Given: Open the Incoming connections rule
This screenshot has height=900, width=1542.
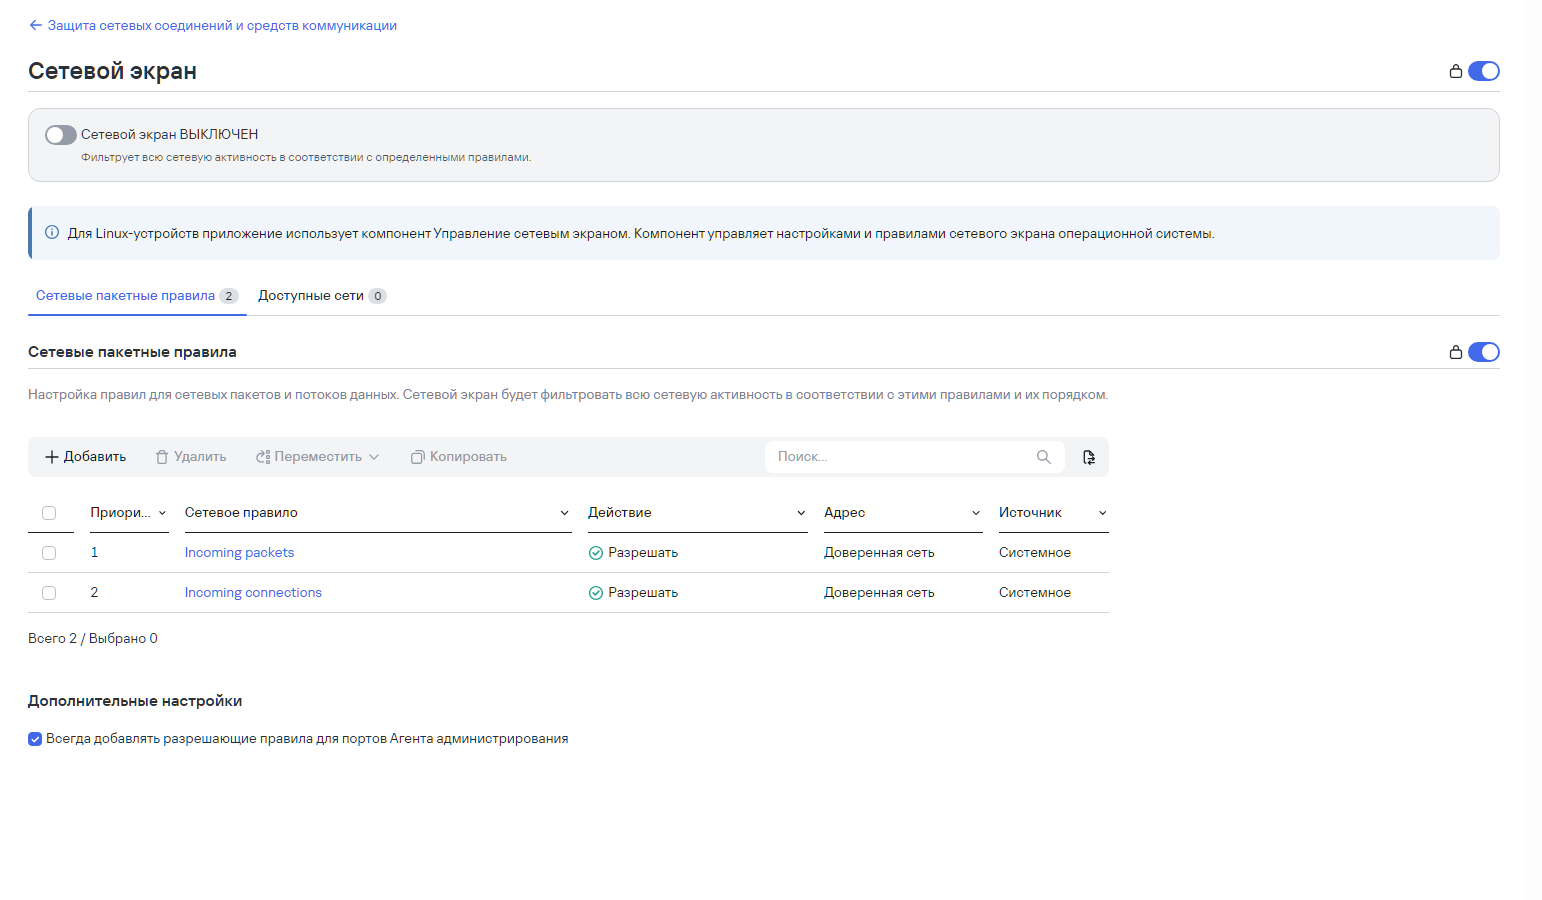Looking at the screenshot, I should (253, 593).
